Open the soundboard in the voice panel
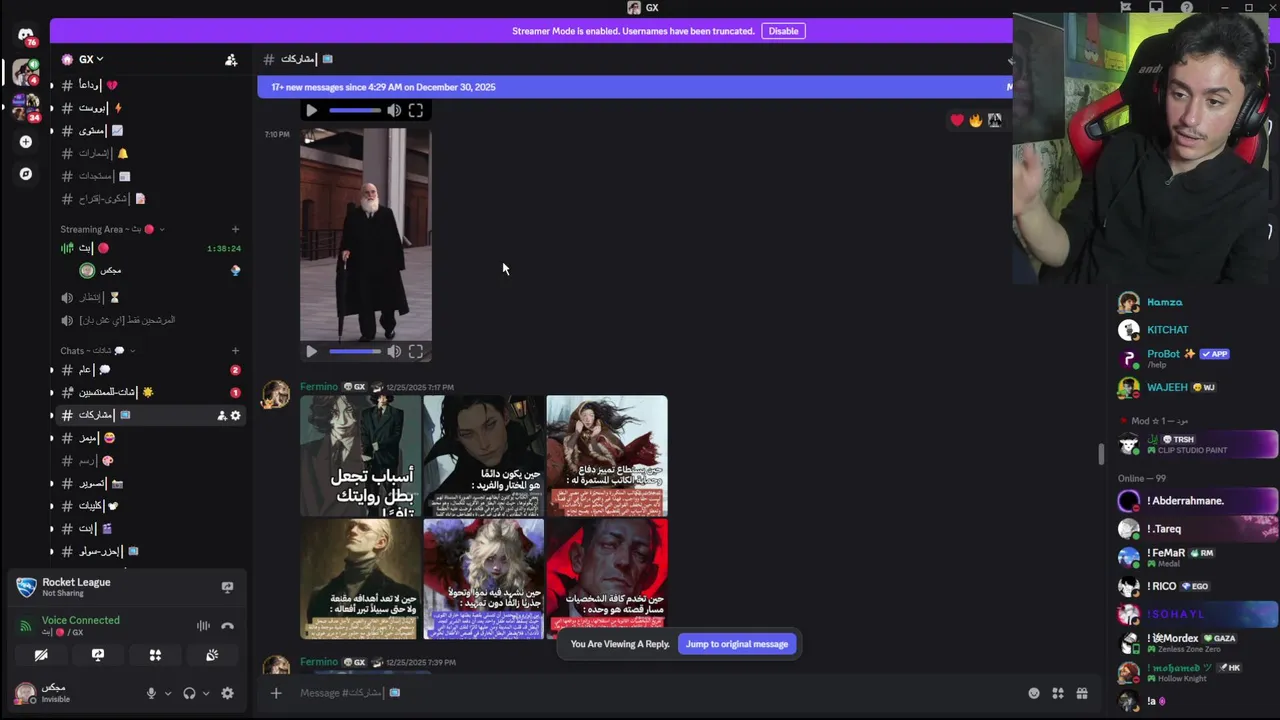1280x720 pixels. coord(212,655)
